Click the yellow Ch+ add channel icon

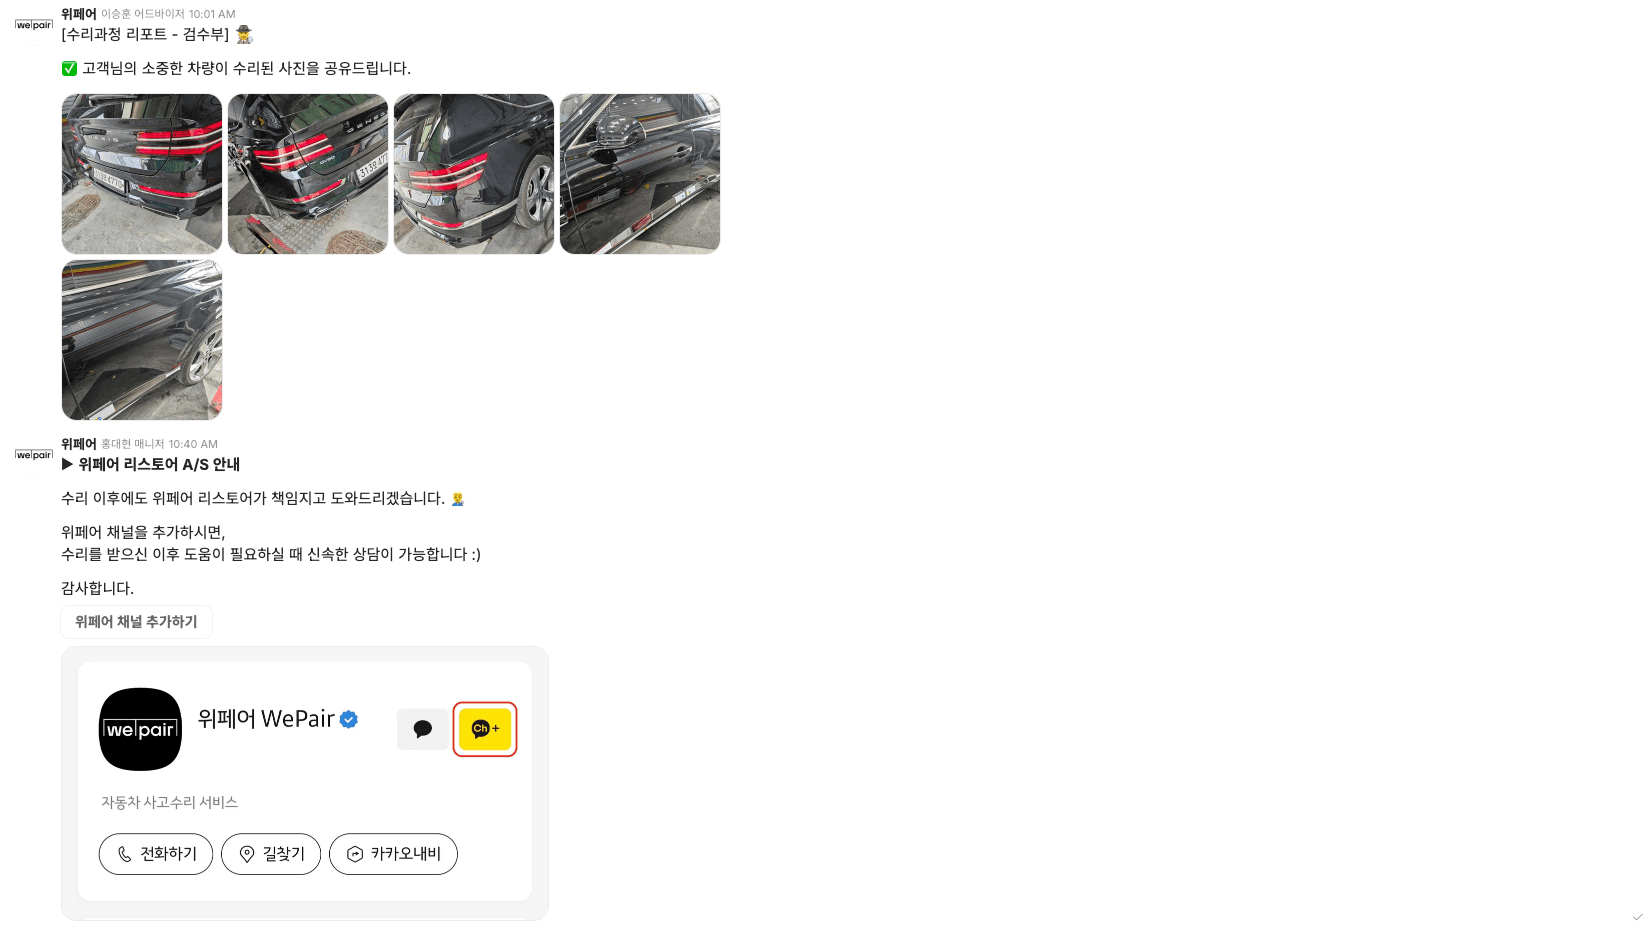485,729
